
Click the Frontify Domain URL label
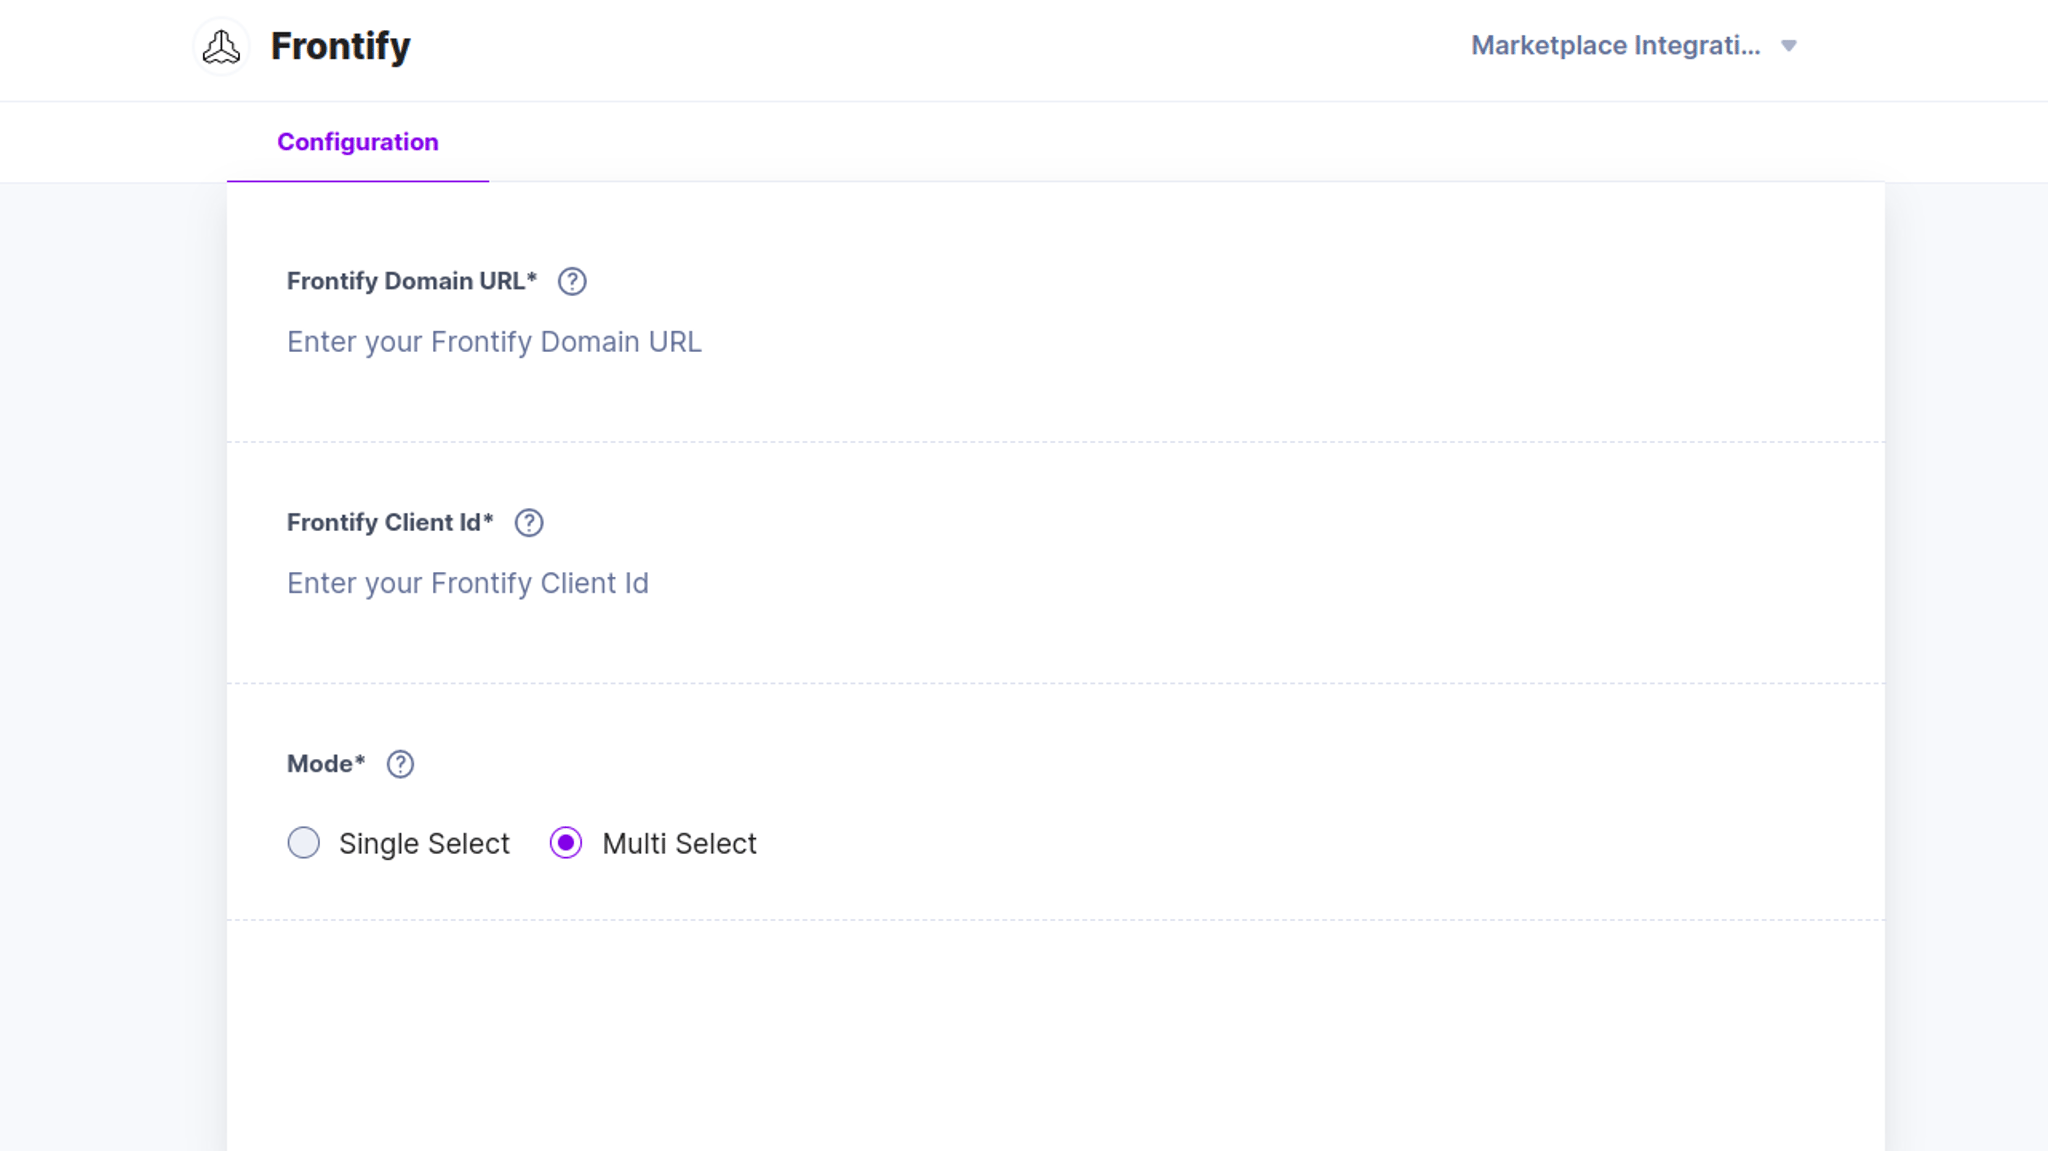[412, 281]
